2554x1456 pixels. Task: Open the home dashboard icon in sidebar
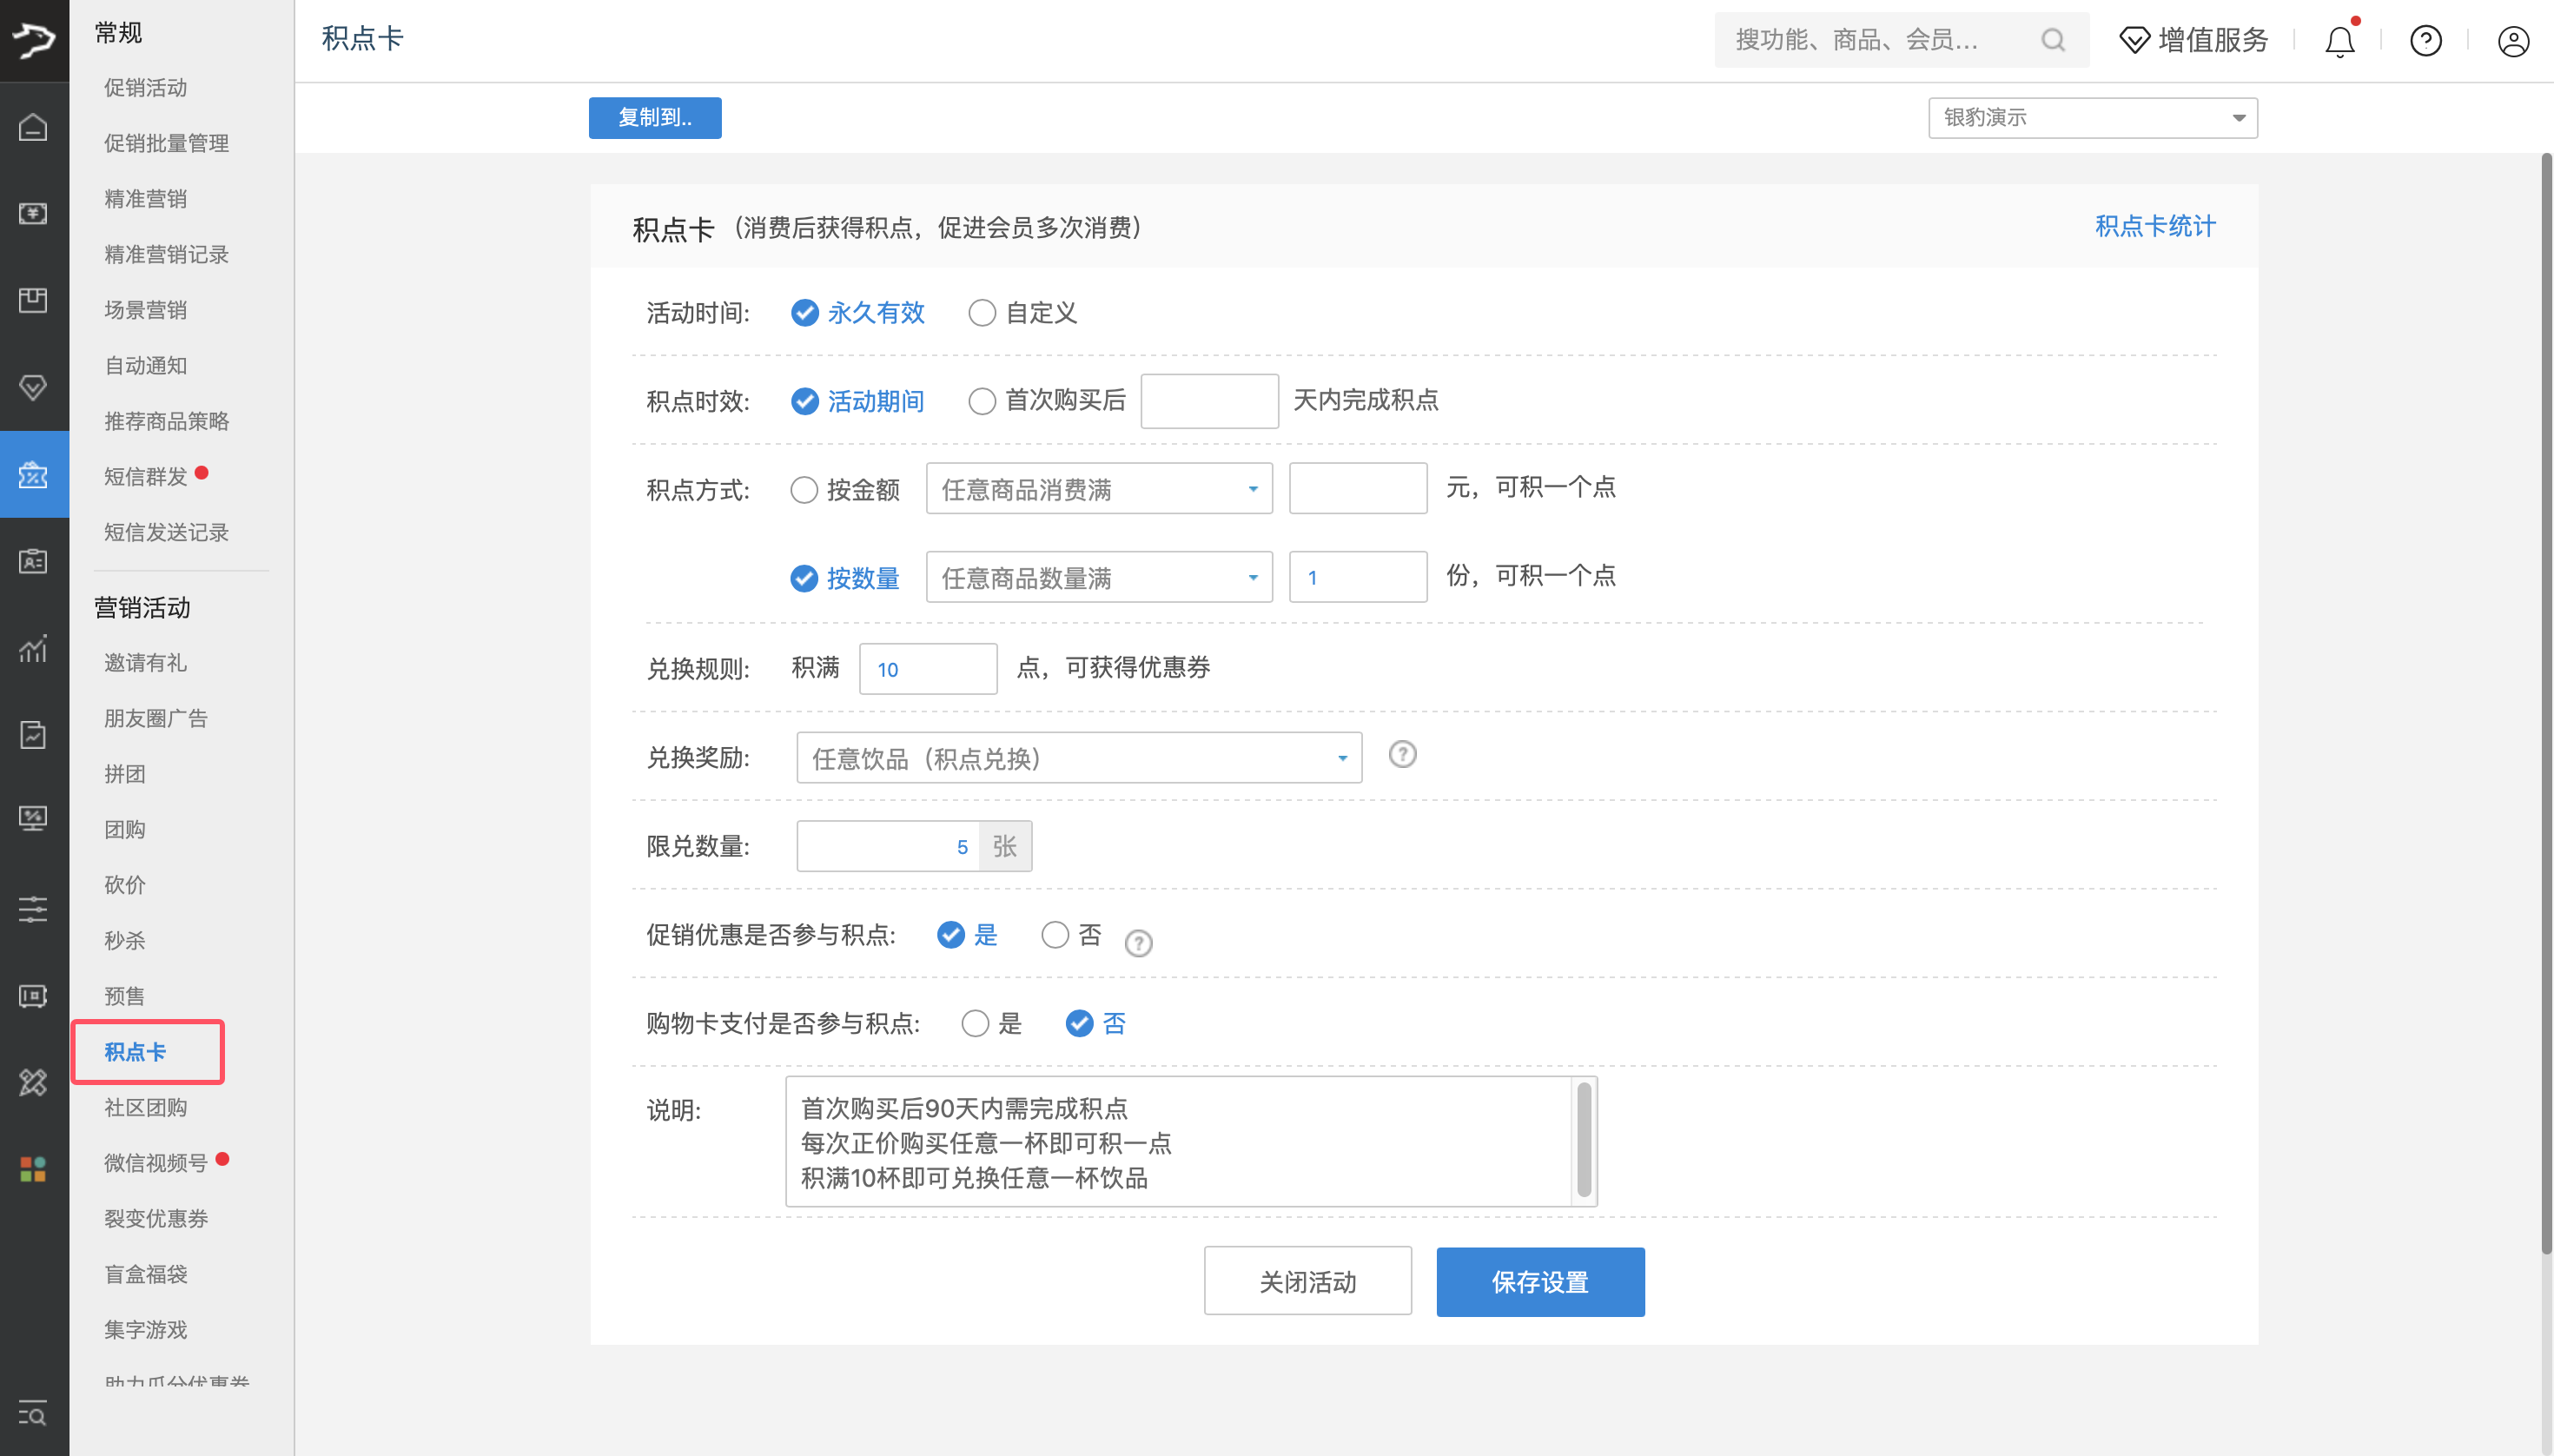coord(33,128)
